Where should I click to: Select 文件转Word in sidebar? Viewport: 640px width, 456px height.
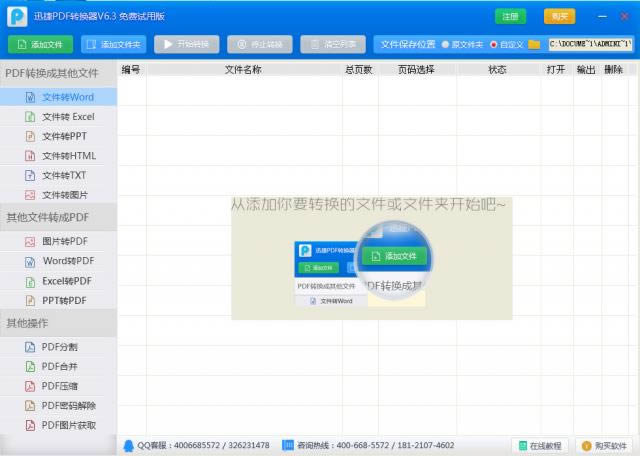[x=58, y=97]
